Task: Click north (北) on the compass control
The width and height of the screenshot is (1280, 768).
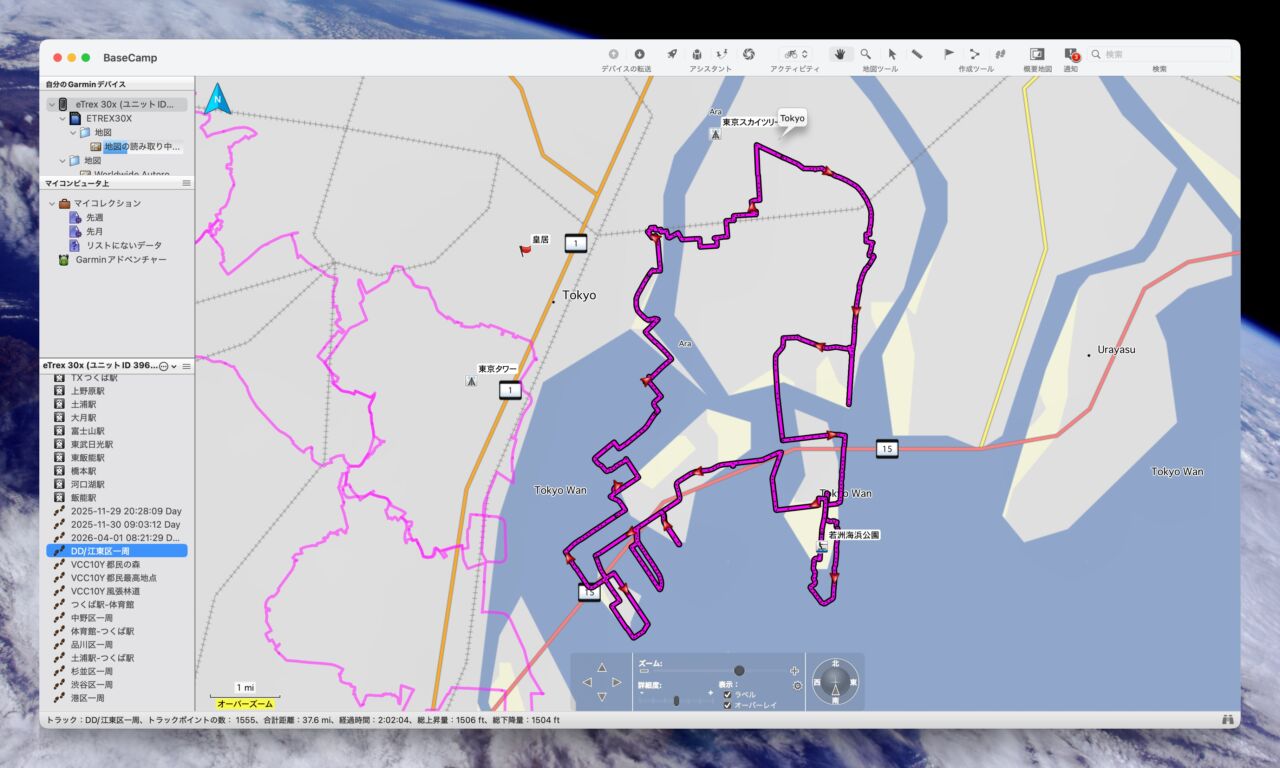Action: pos(835,664)
